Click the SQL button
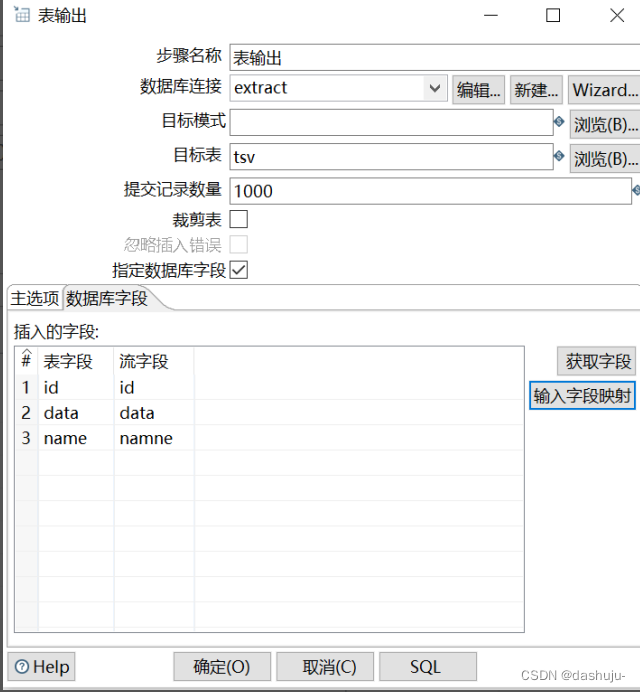Image resolution: width=640 pixels, height=692 pixels. tap(428, 666)
